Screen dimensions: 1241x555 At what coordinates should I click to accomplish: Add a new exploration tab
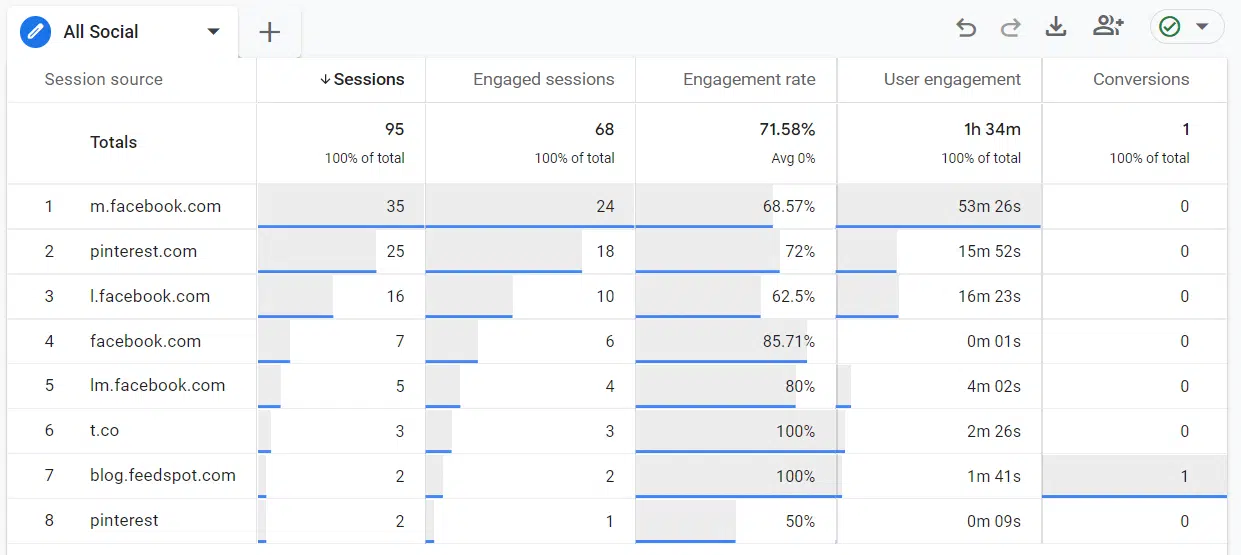point(269,32)
